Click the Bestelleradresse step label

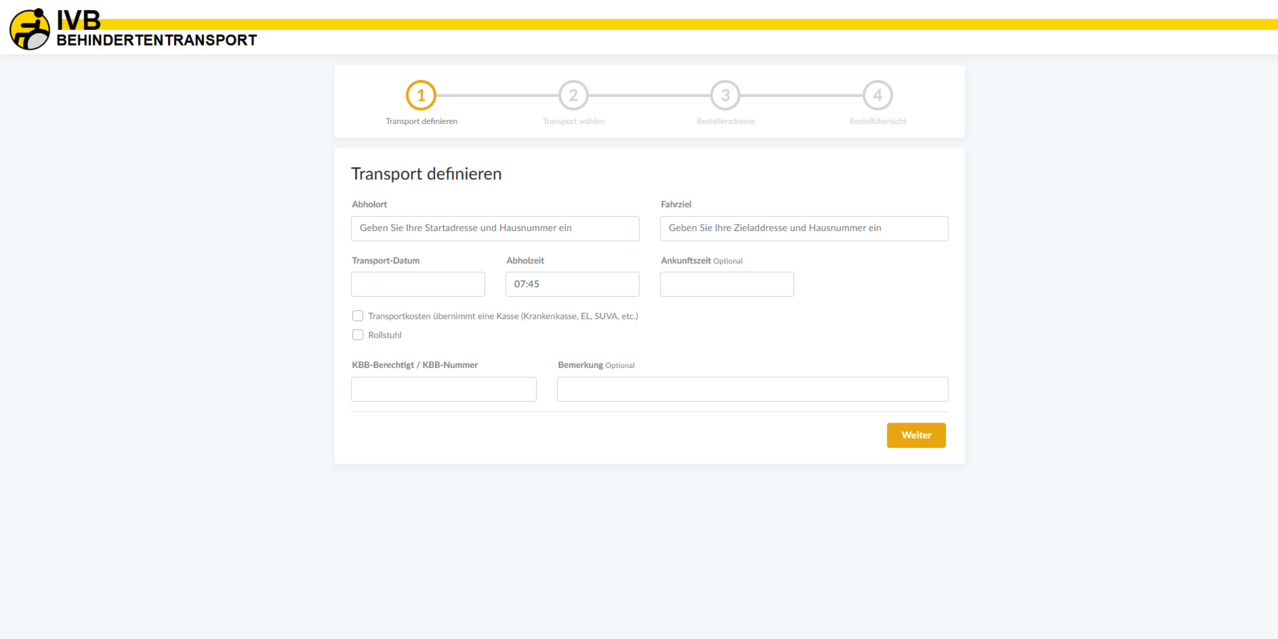pyautogui.click(x=725, y=121)
